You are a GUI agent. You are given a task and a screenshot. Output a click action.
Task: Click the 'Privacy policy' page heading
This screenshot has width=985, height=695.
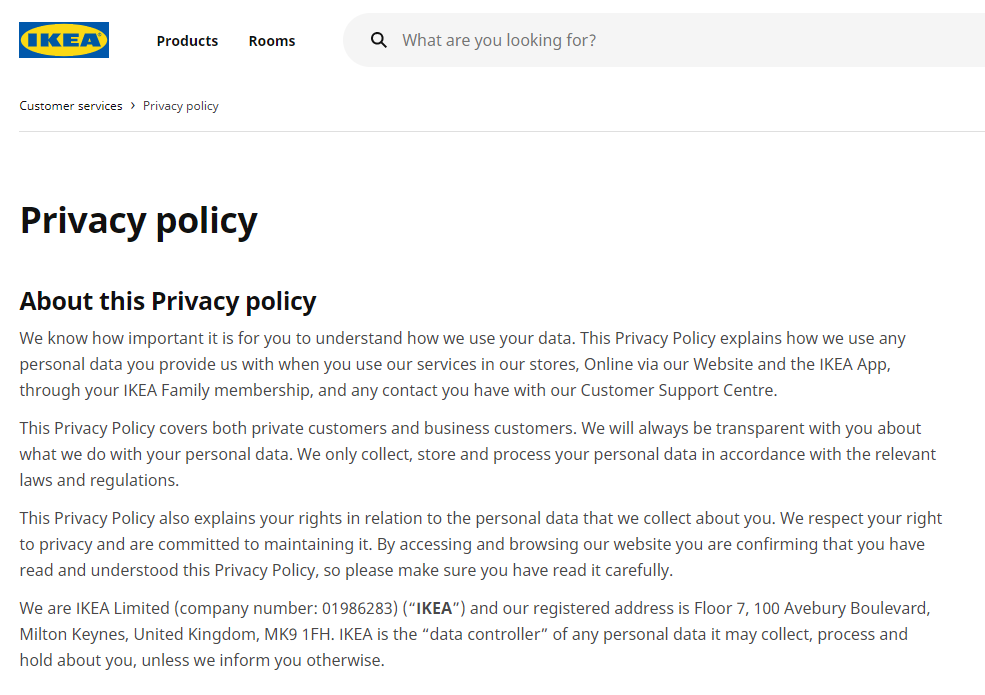138,220
